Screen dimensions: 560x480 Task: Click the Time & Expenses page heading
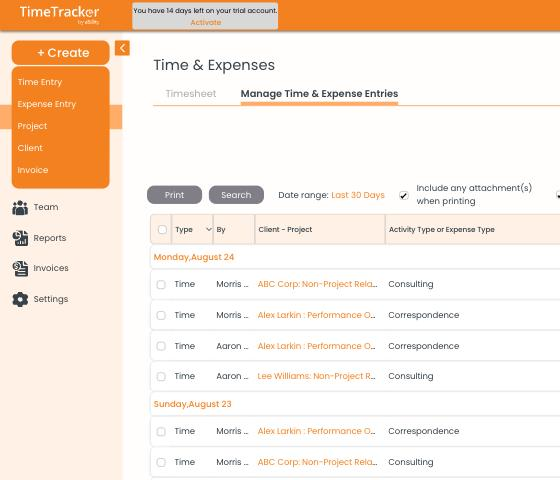[214, 65]
